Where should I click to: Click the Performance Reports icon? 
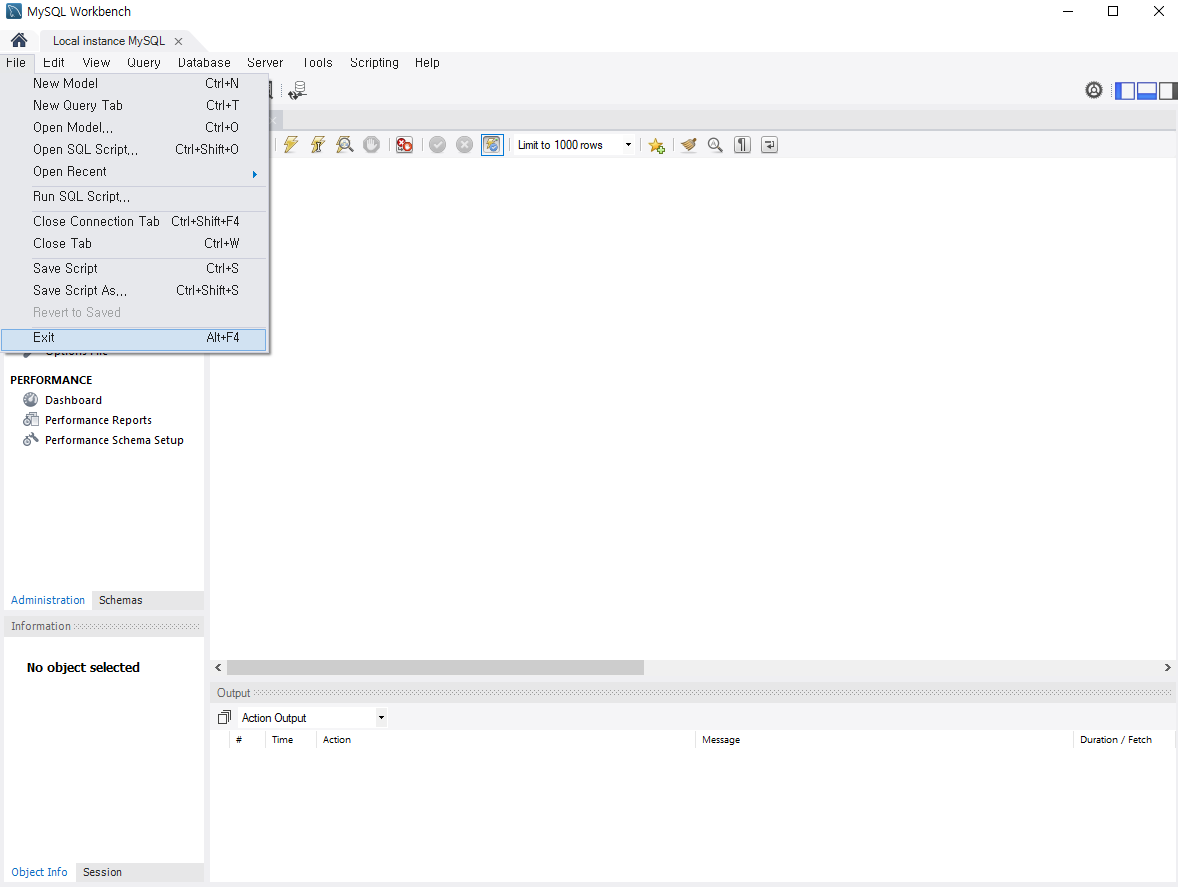[x=30, y=419]
